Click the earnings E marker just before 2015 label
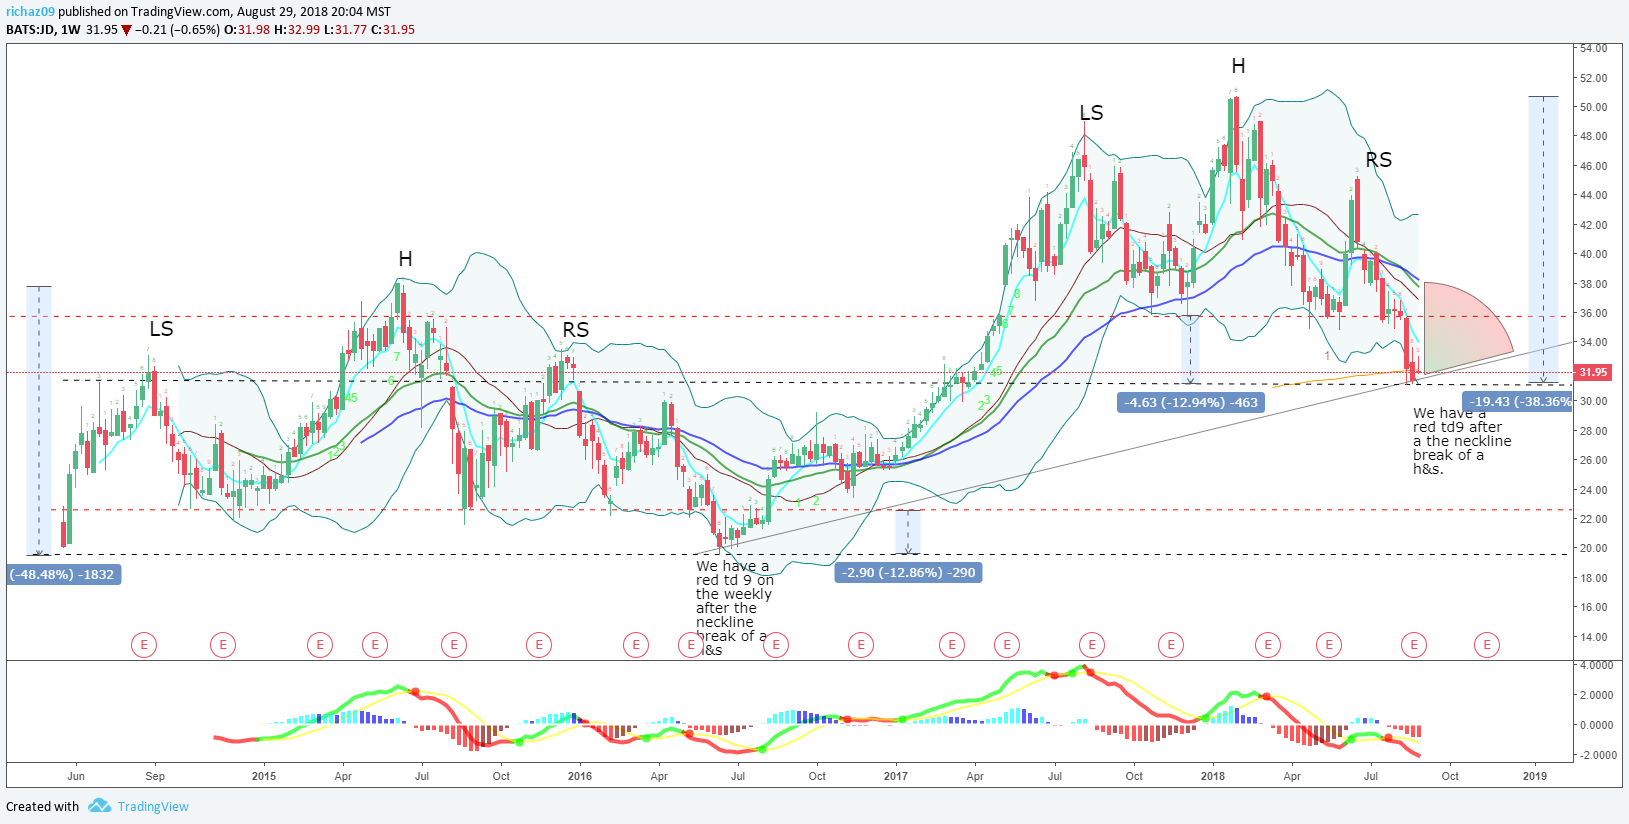 pyautogui.click(x=223, y=645)
